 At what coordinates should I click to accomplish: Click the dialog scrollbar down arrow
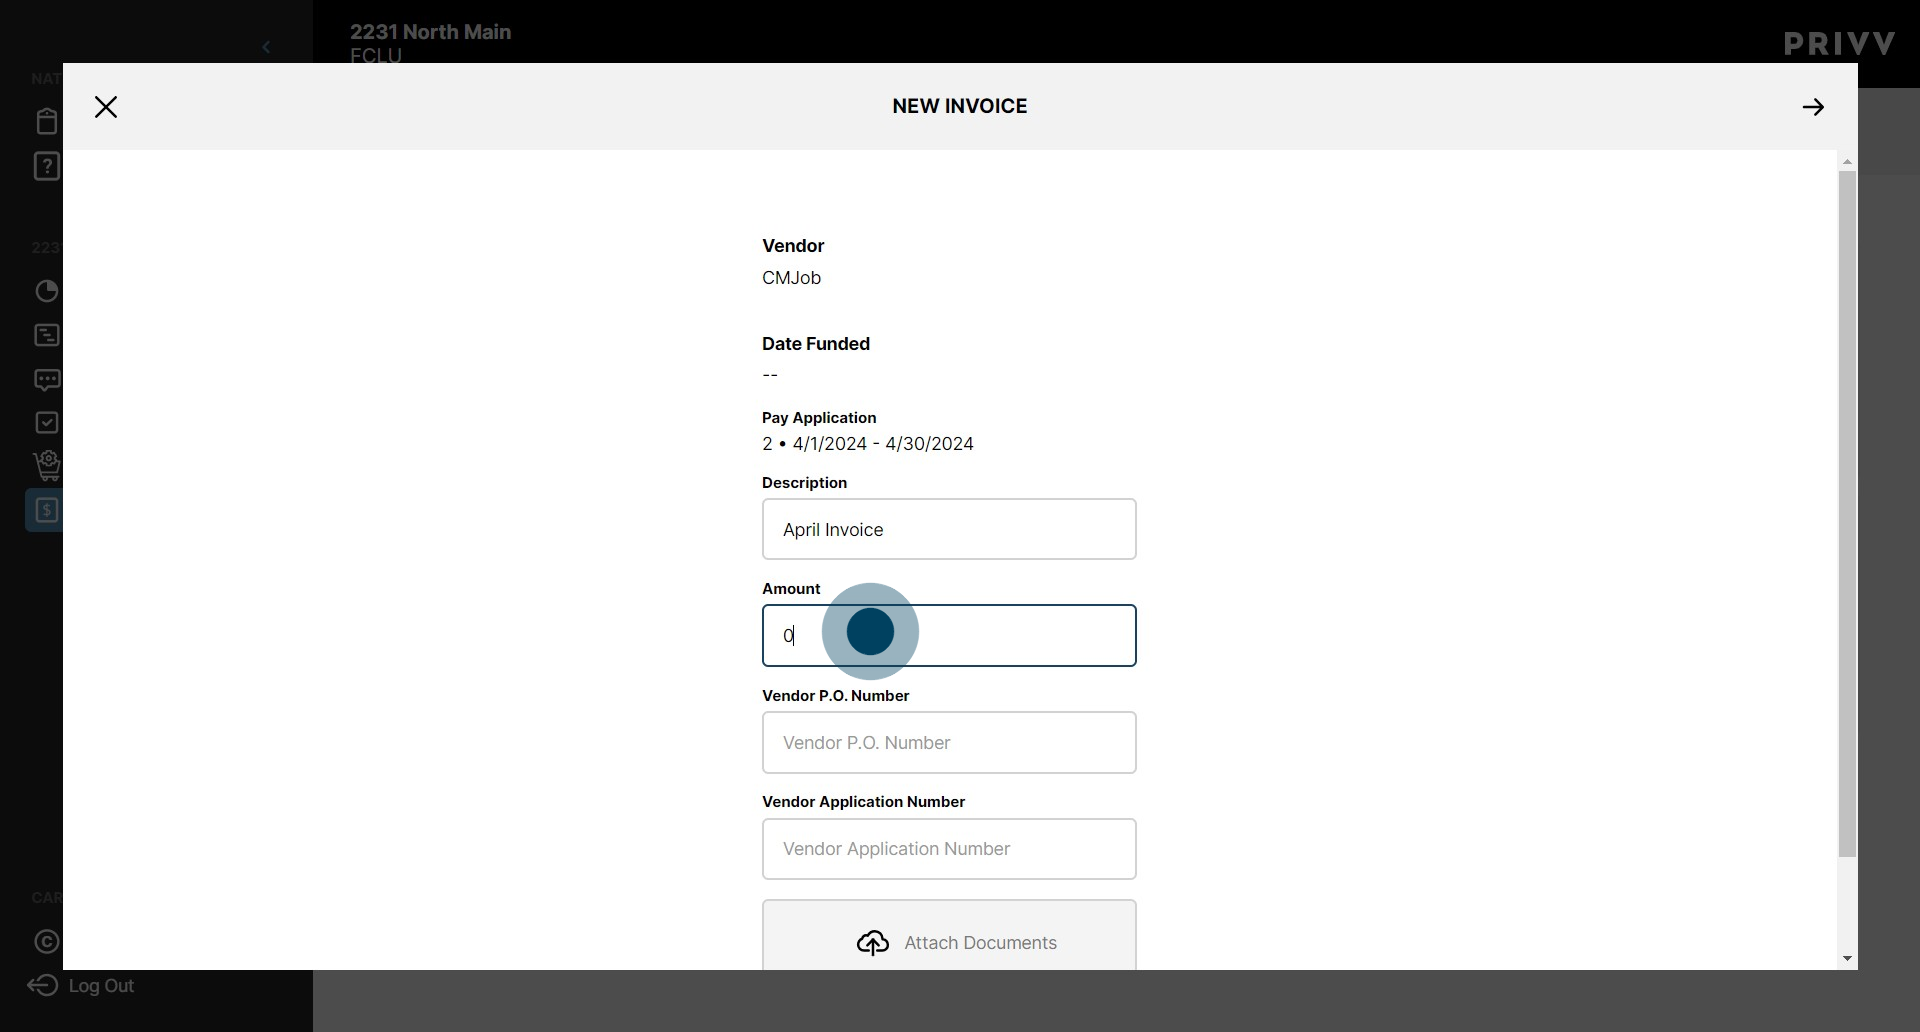pyautogui.click(x=1847, y=959)
